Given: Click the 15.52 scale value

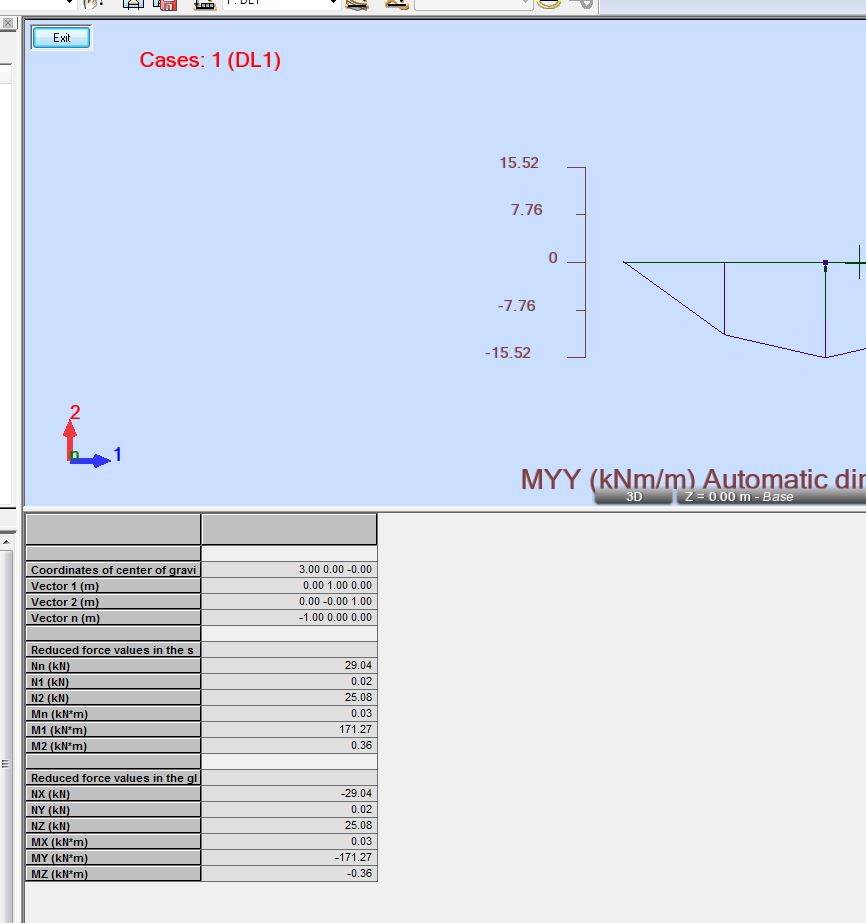Looking at the screenshot, I should [519, 163].
